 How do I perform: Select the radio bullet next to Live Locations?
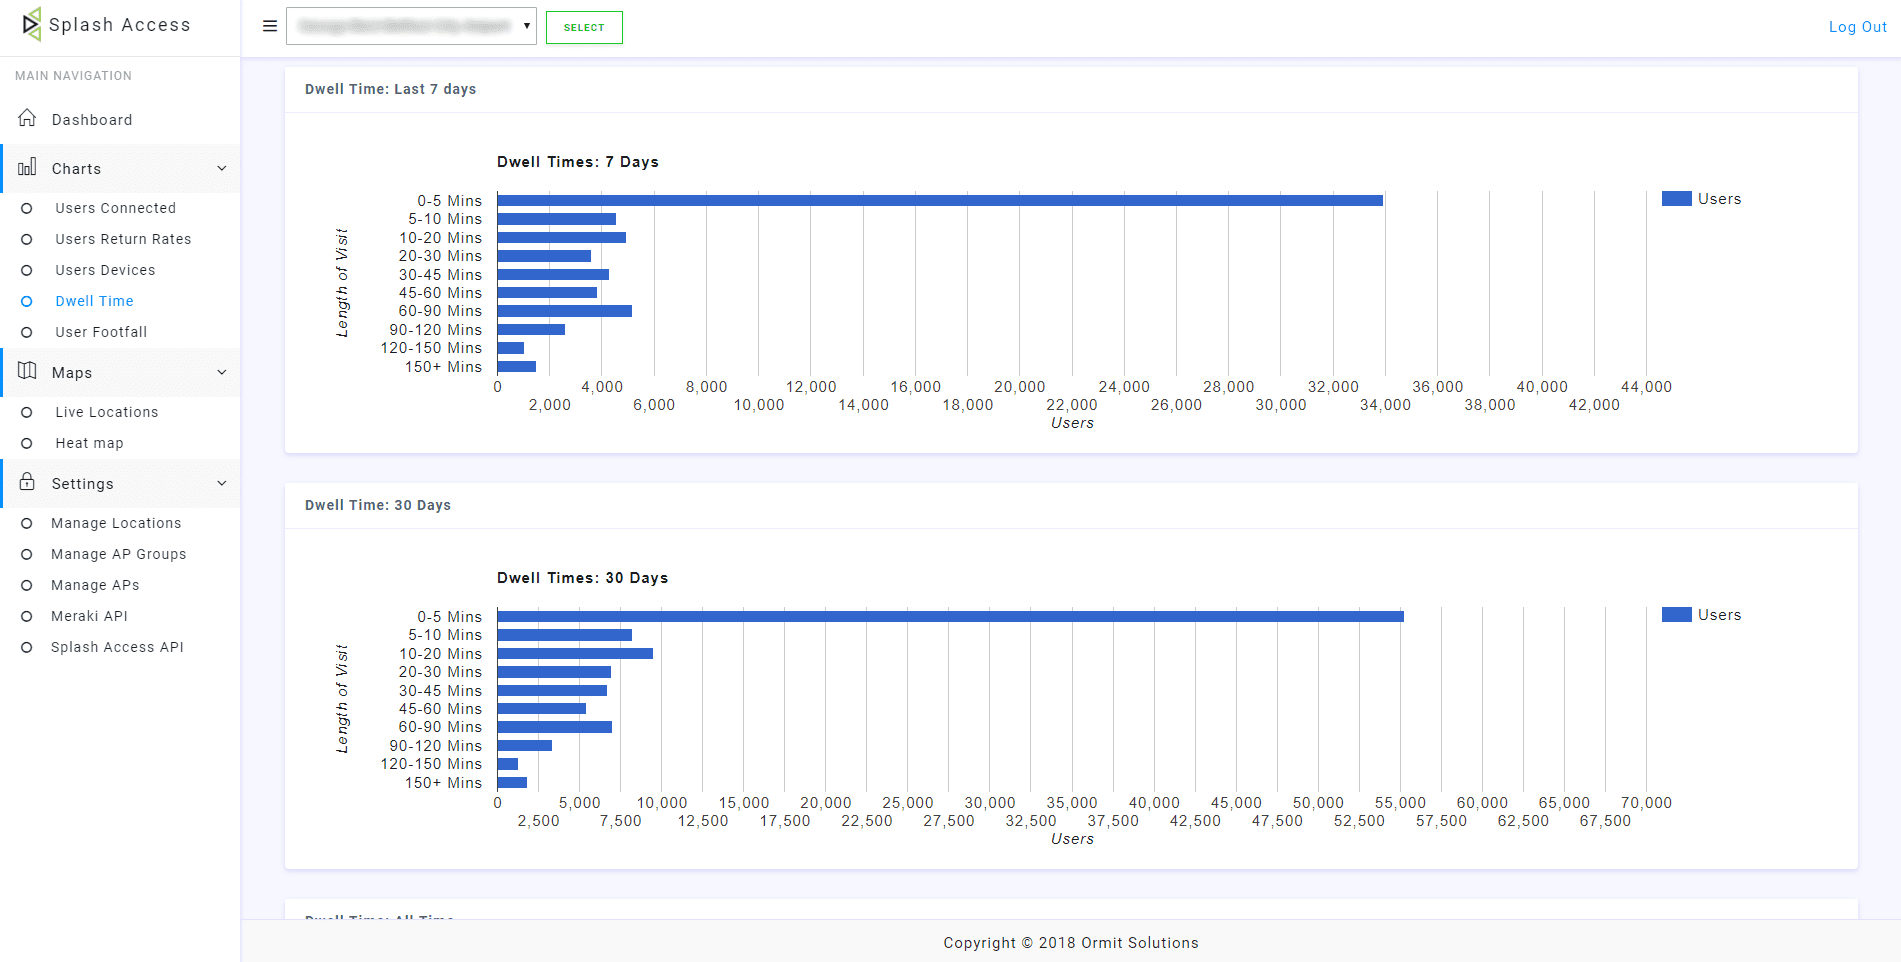point(27,412)
